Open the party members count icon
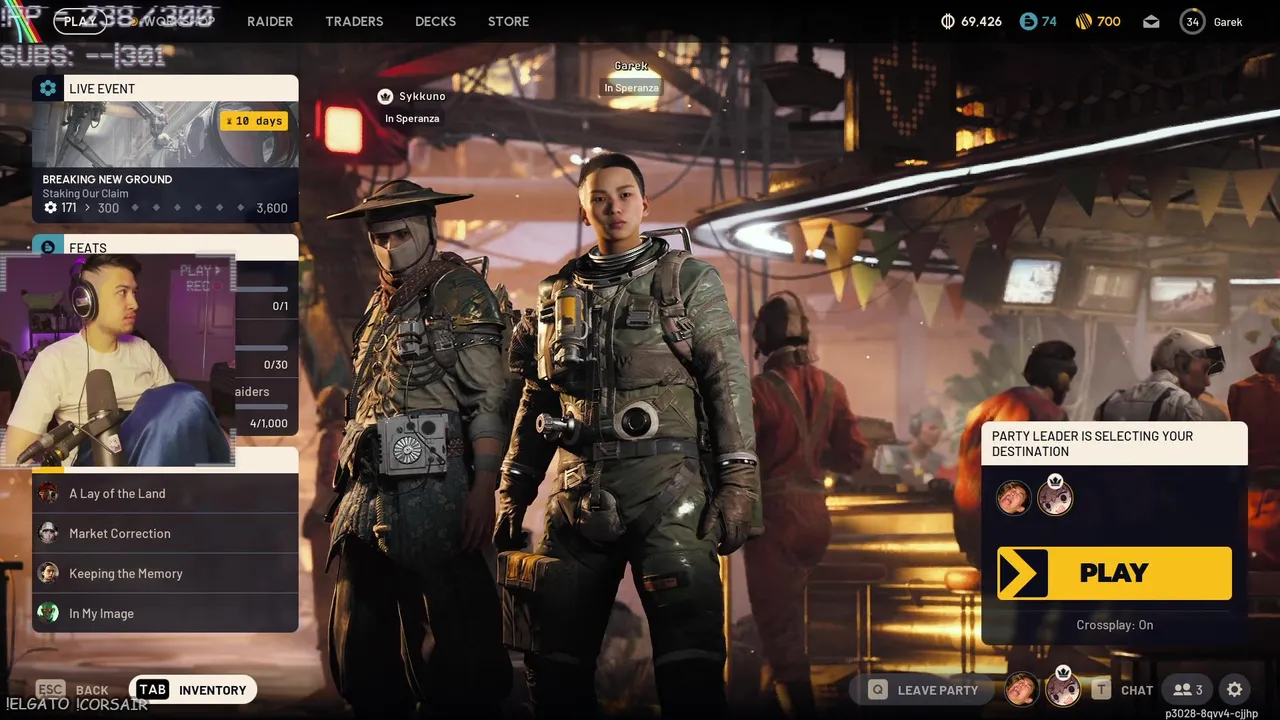 coord(1188,690)
